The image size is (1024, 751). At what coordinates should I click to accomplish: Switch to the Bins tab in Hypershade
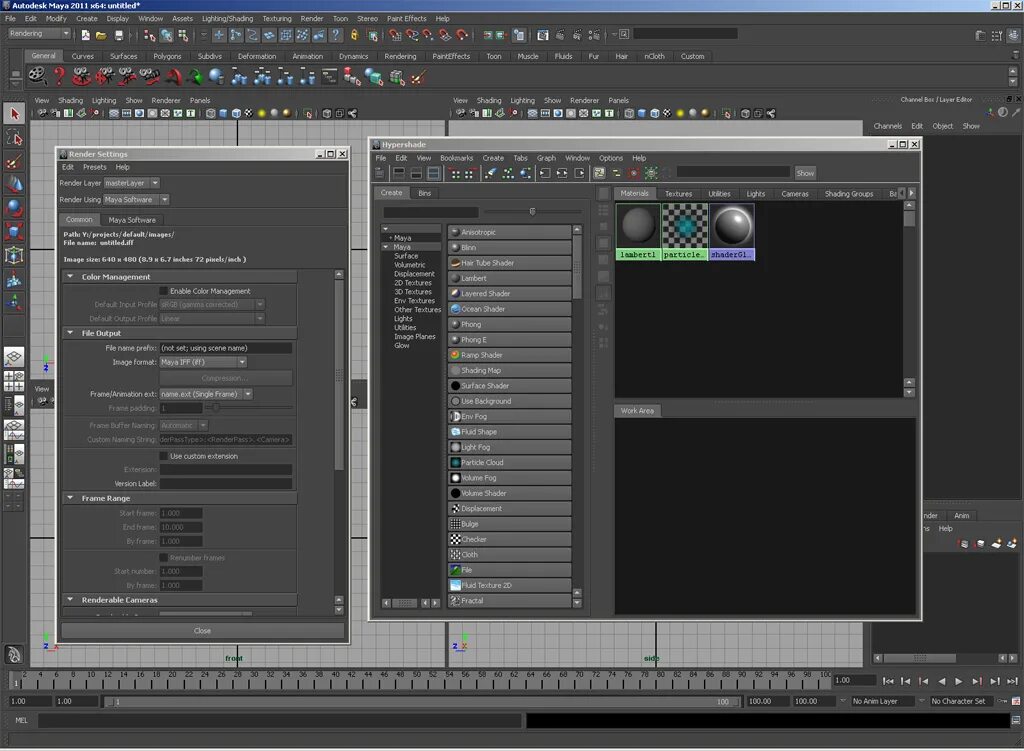click(425, 193)
